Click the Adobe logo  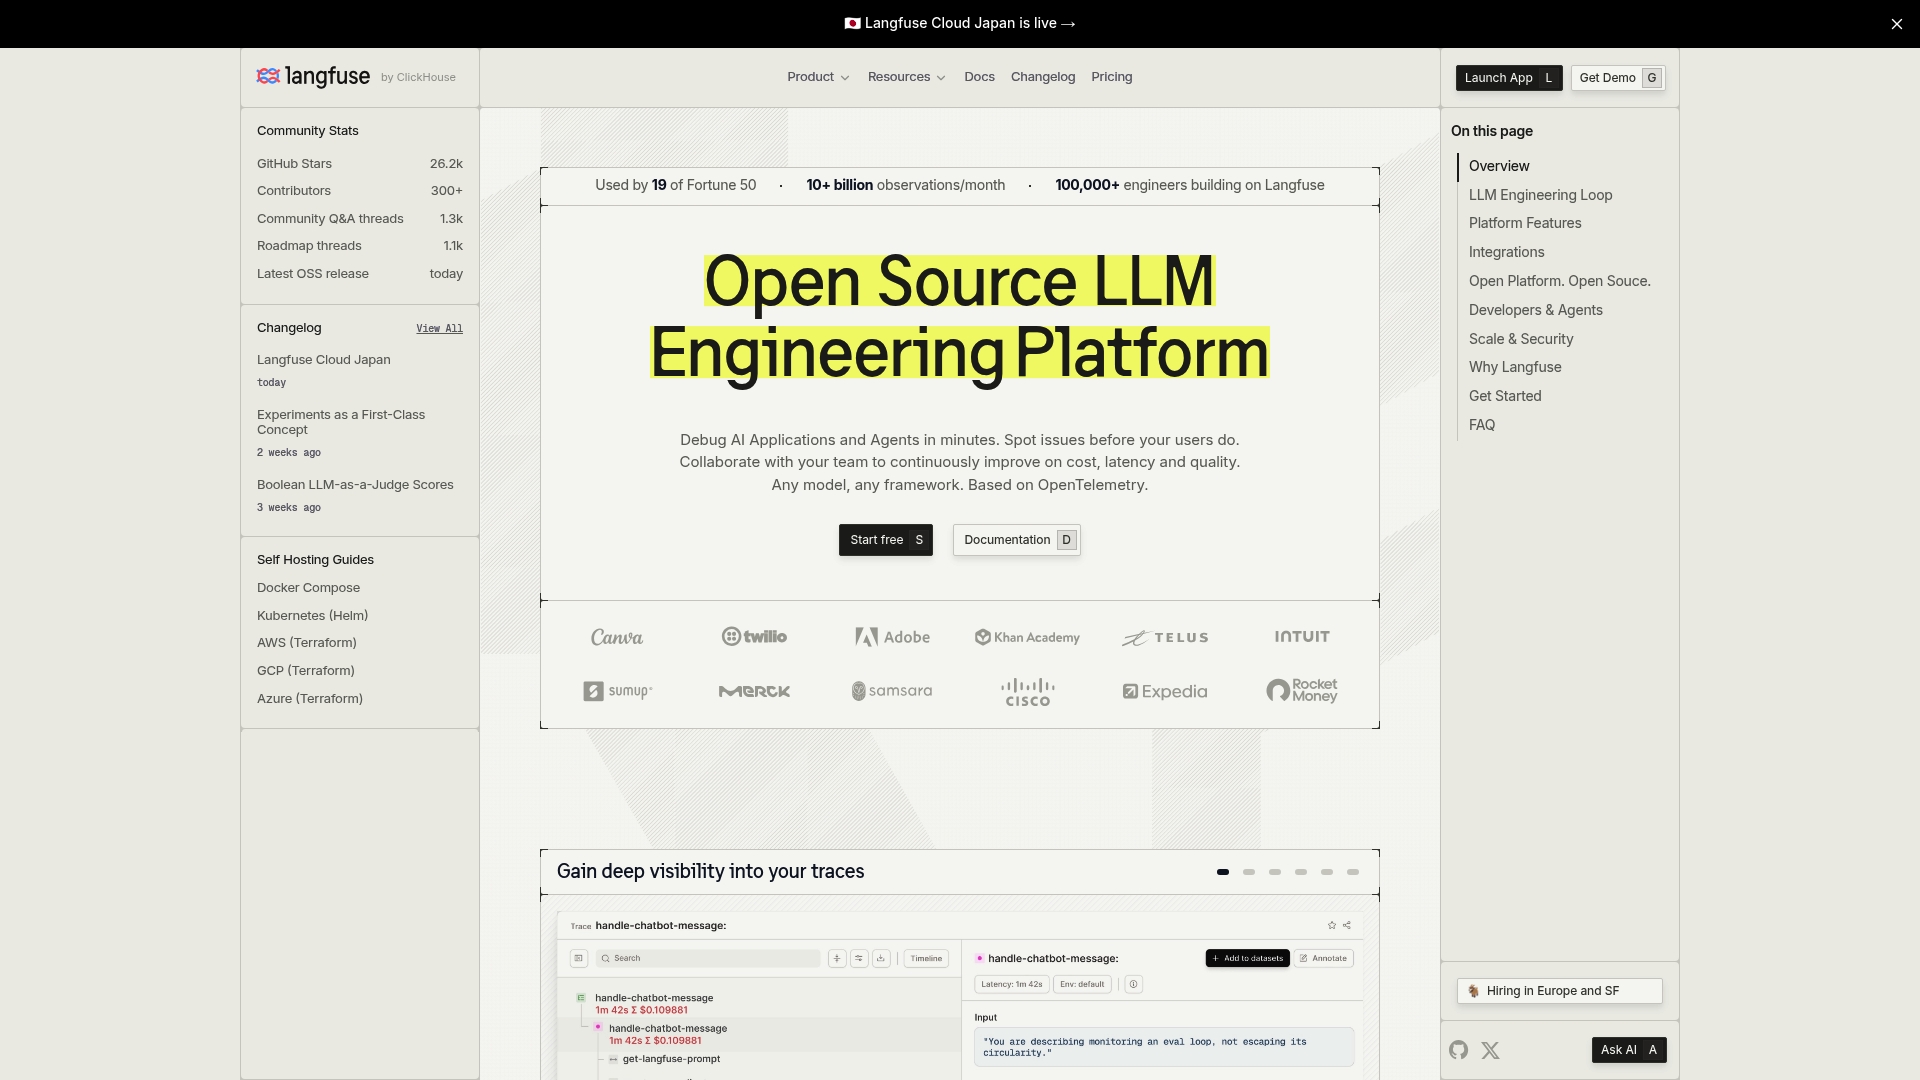[x=892, y=637]
